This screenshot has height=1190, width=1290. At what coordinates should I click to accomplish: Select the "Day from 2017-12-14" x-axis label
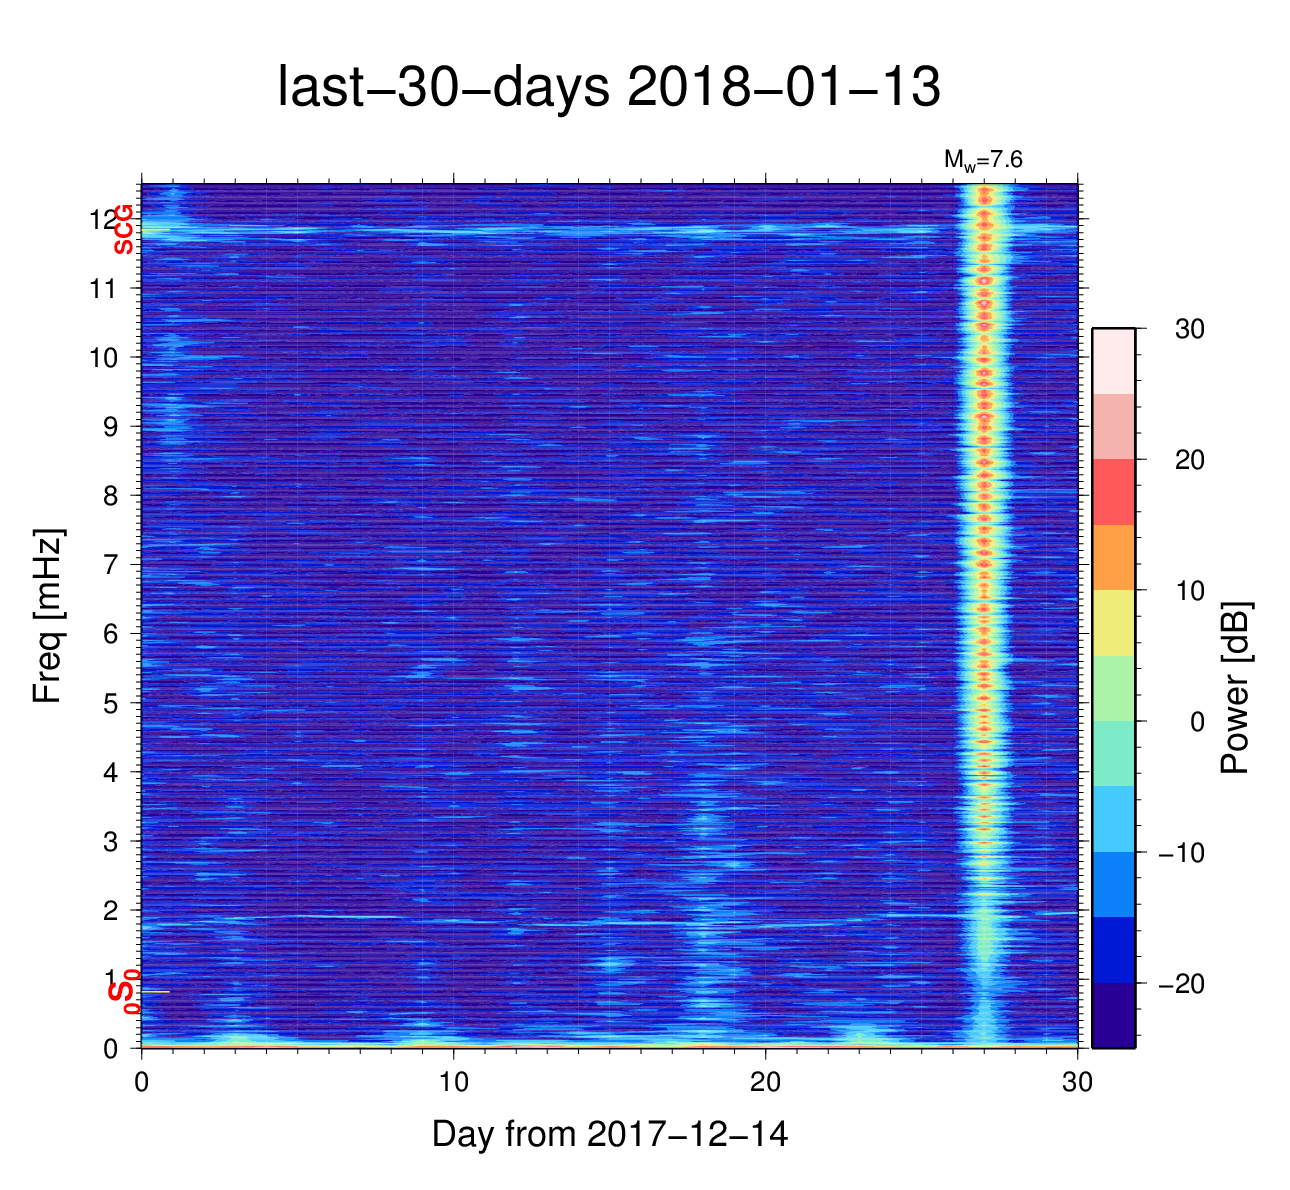point(609,1134)
